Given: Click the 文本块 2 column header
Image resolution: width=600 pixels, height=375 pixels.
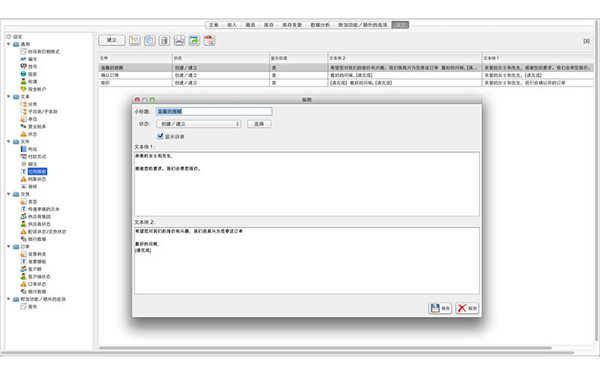Looking at the screenshot, I should pos(404,58).
